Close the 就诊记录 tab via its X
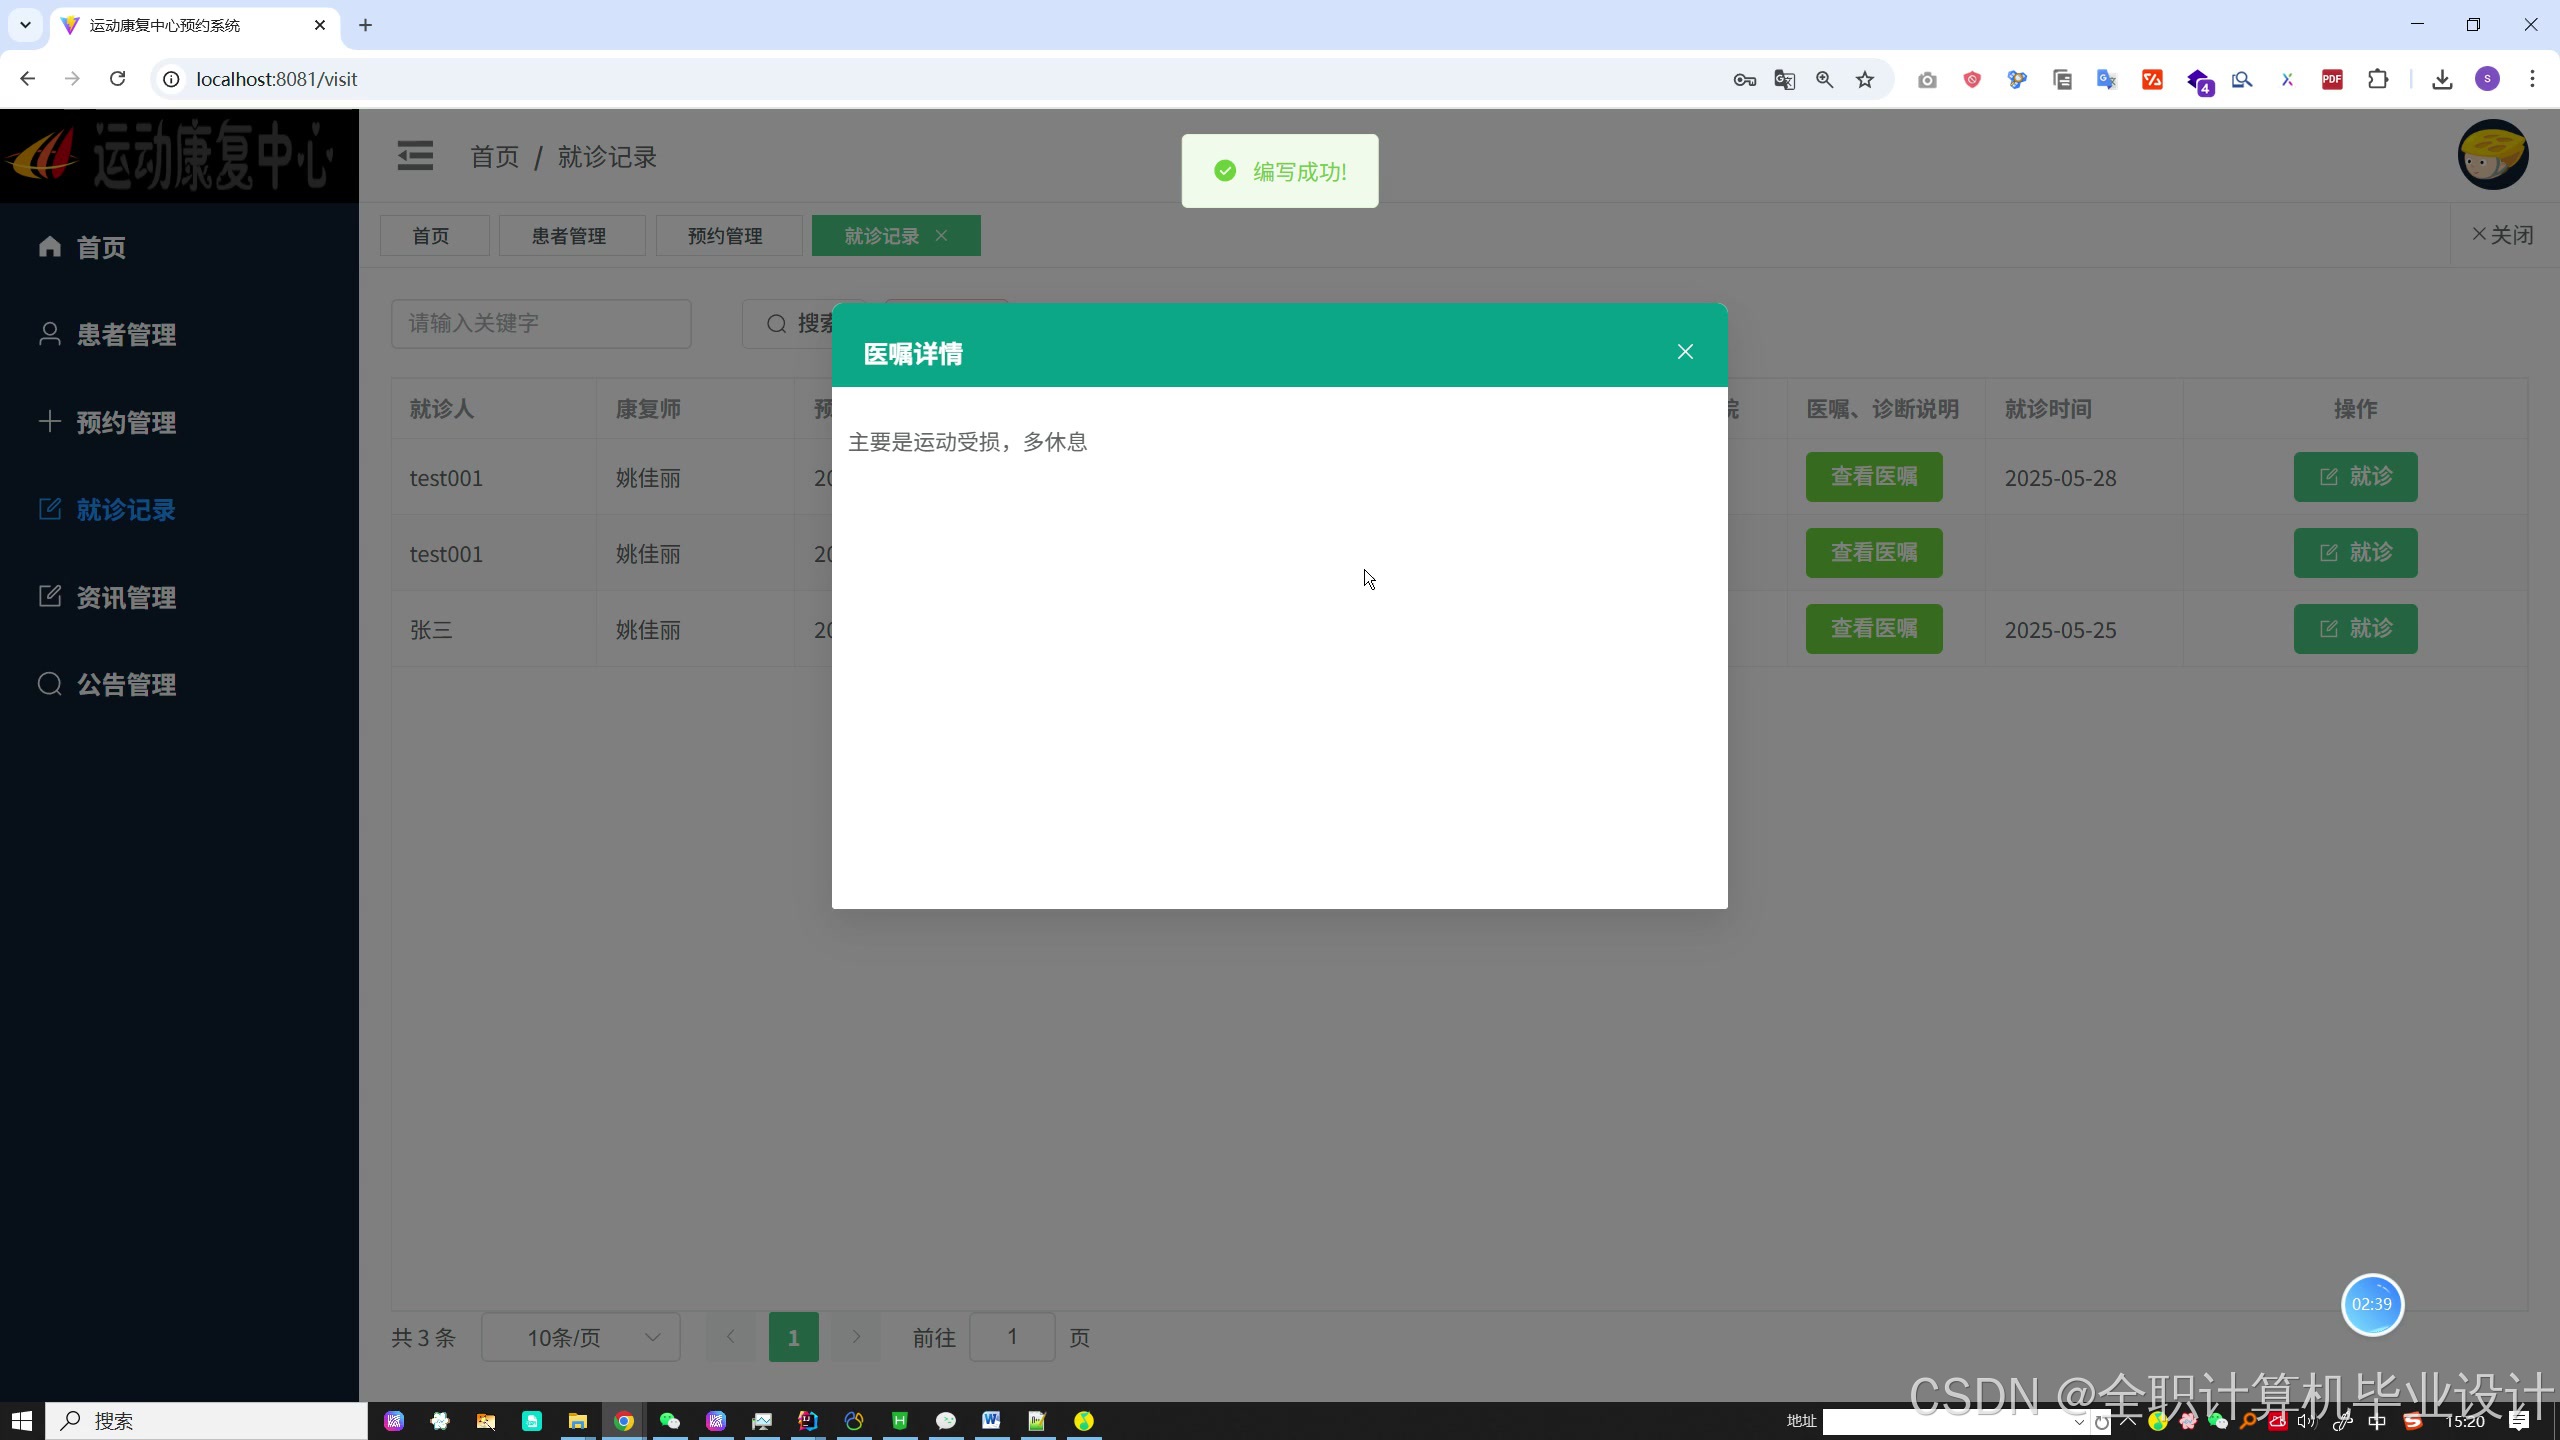The height and width of the screenshot is (1440, 2560). 941,236
